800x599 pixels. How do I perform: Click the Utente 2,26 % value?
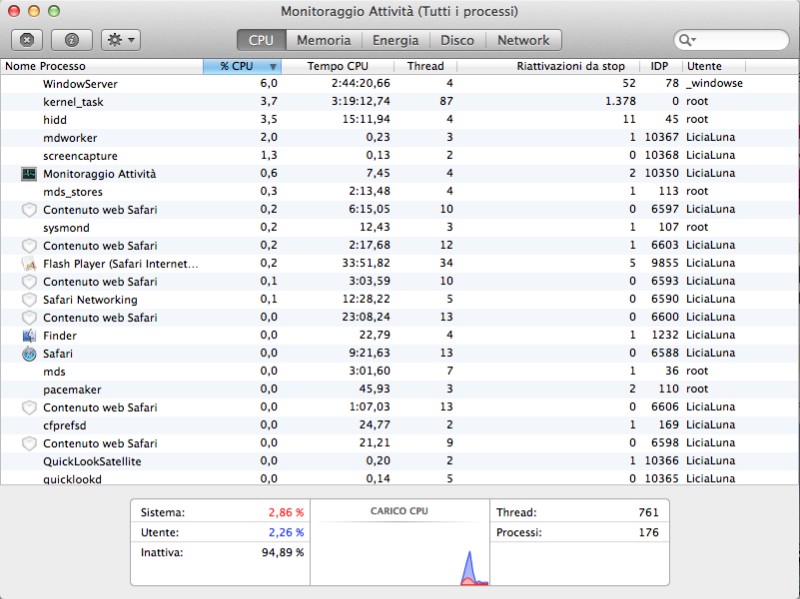pyautogui.click(x=286, y=532)
